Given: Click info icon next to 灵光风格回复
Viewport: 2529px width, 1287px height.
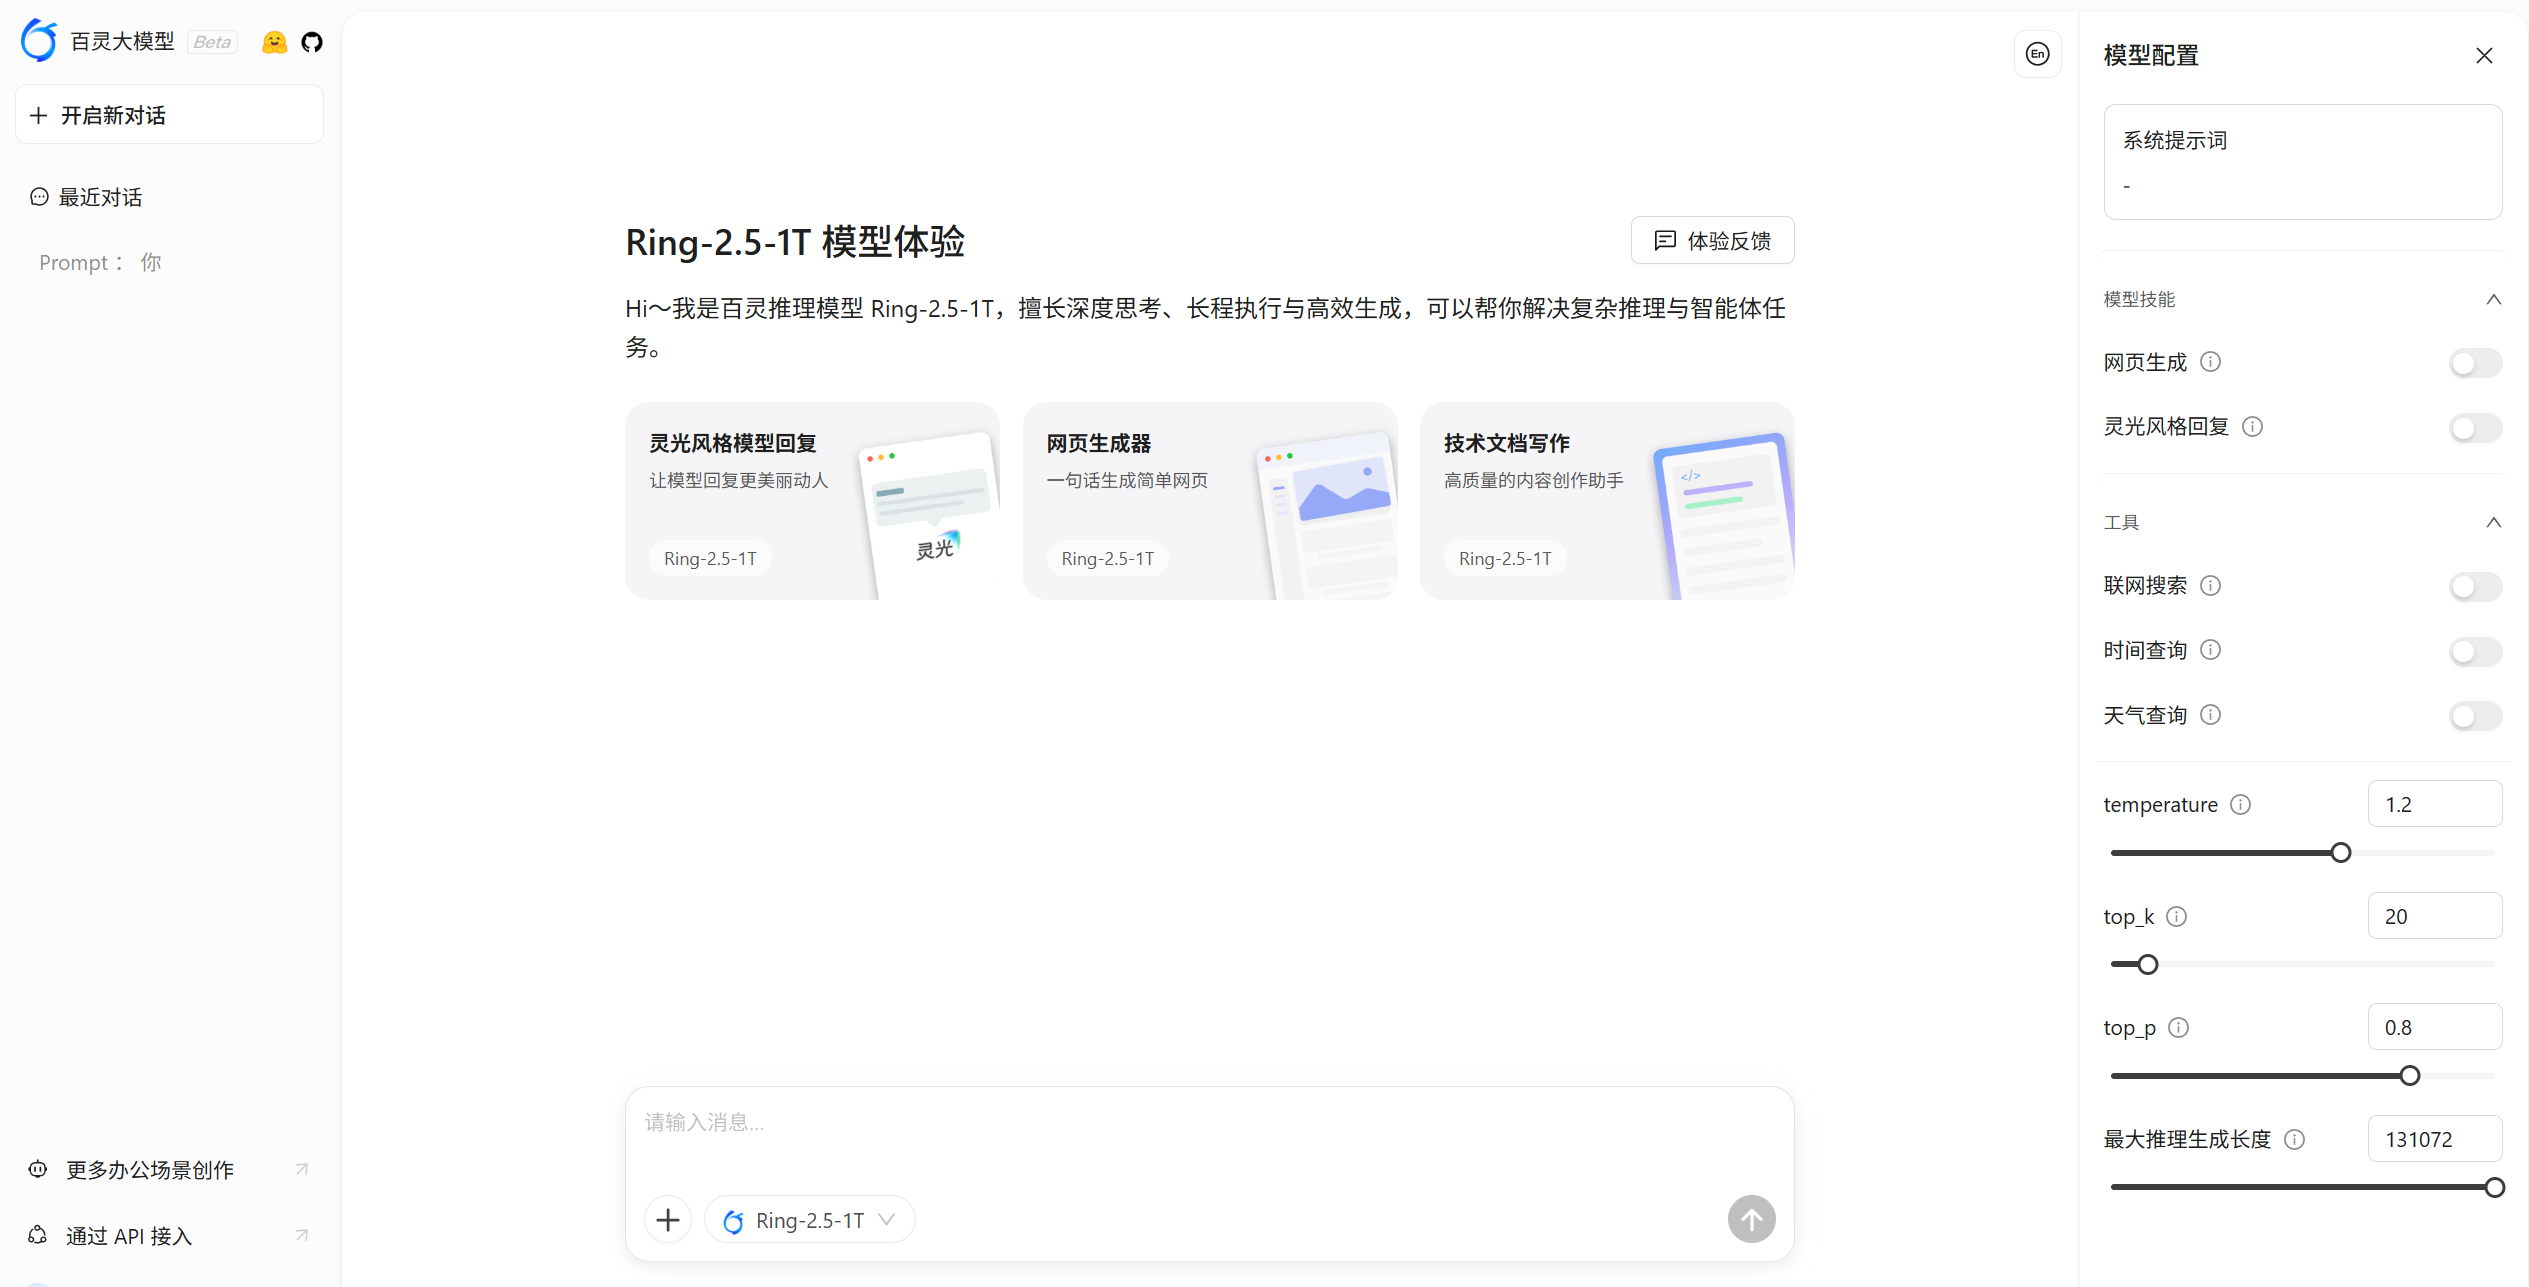Looking at the screenshot, I should 2252,427.
